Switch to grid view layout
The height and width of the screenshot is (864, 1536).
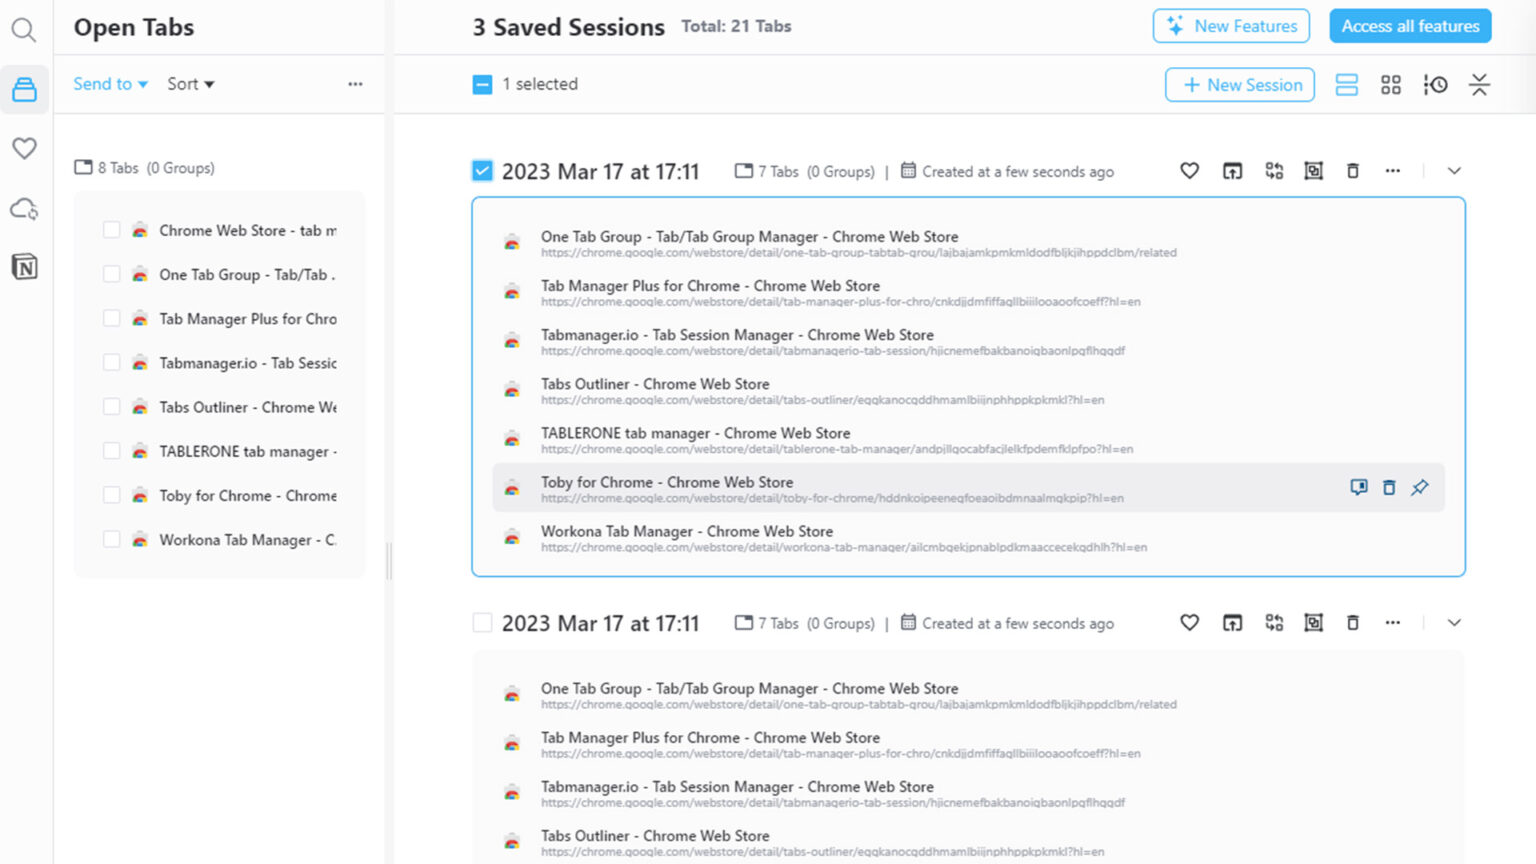pyautogui.click(x=1390, y=85)
